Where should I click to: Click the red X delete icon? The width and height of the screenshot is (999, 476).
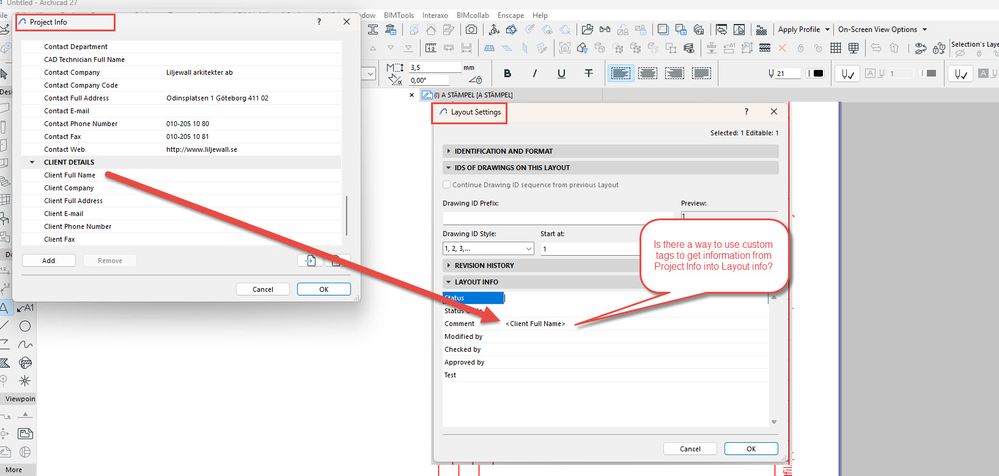point(782,48)
